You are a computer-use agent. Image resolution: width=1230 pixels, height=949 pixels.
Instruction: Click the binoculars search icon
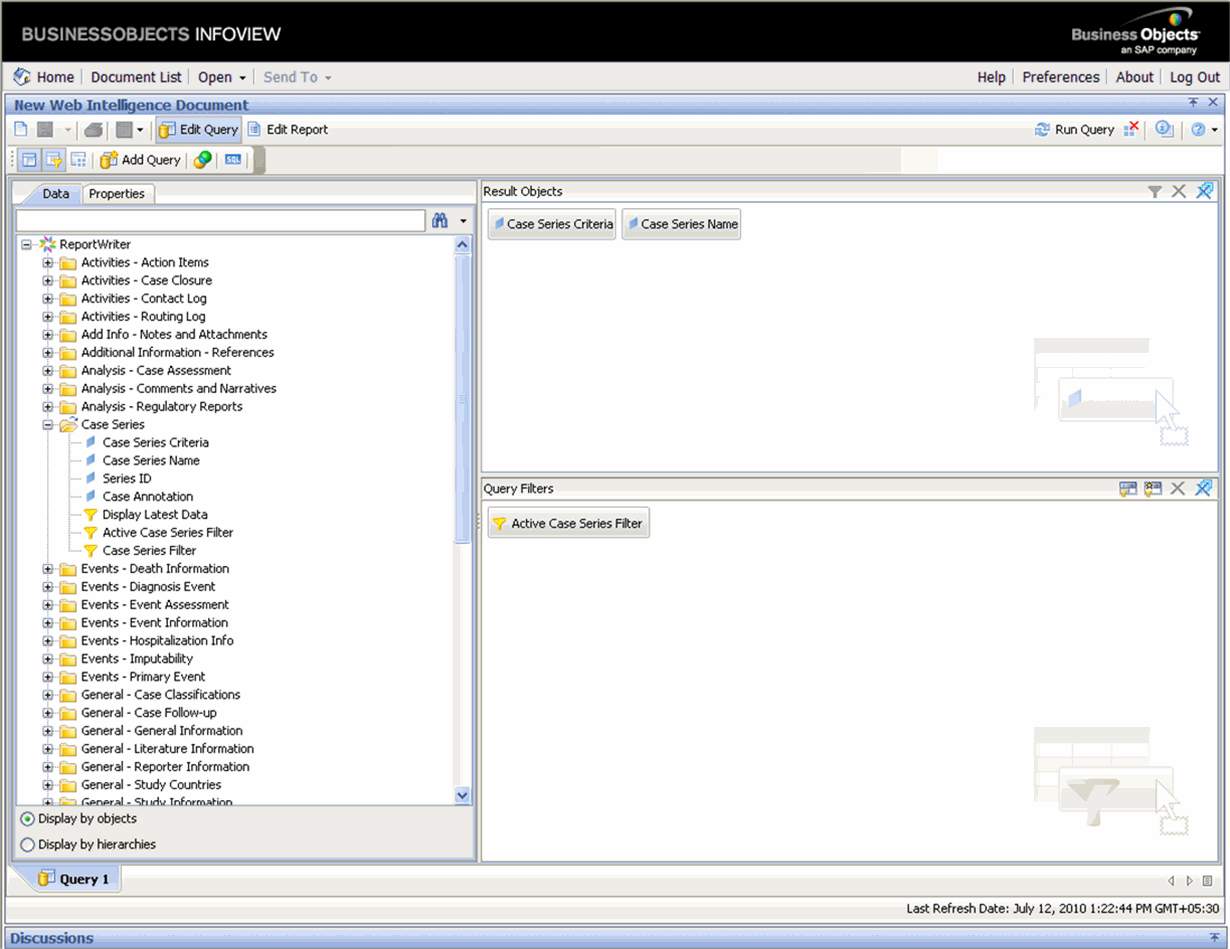coord(440,221)
